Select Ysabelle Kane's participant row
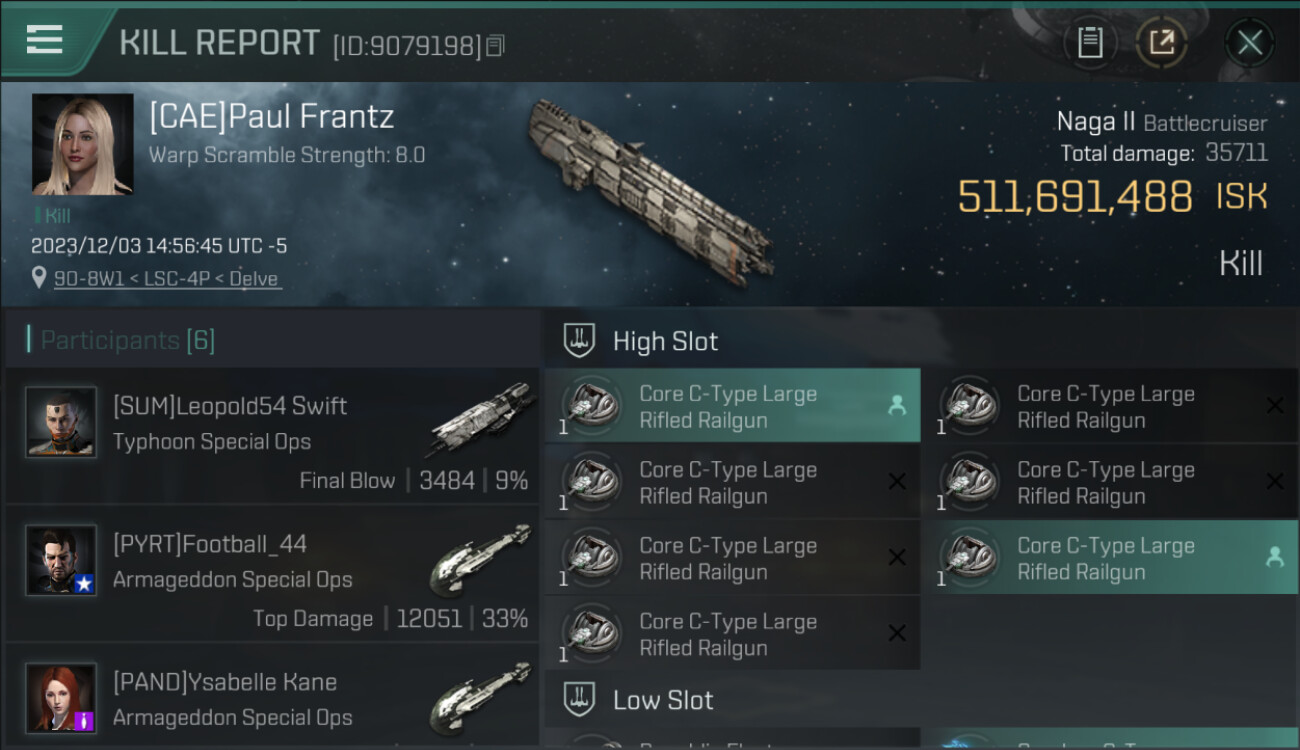Screen dimensions: 1300x750 [272, 699]
